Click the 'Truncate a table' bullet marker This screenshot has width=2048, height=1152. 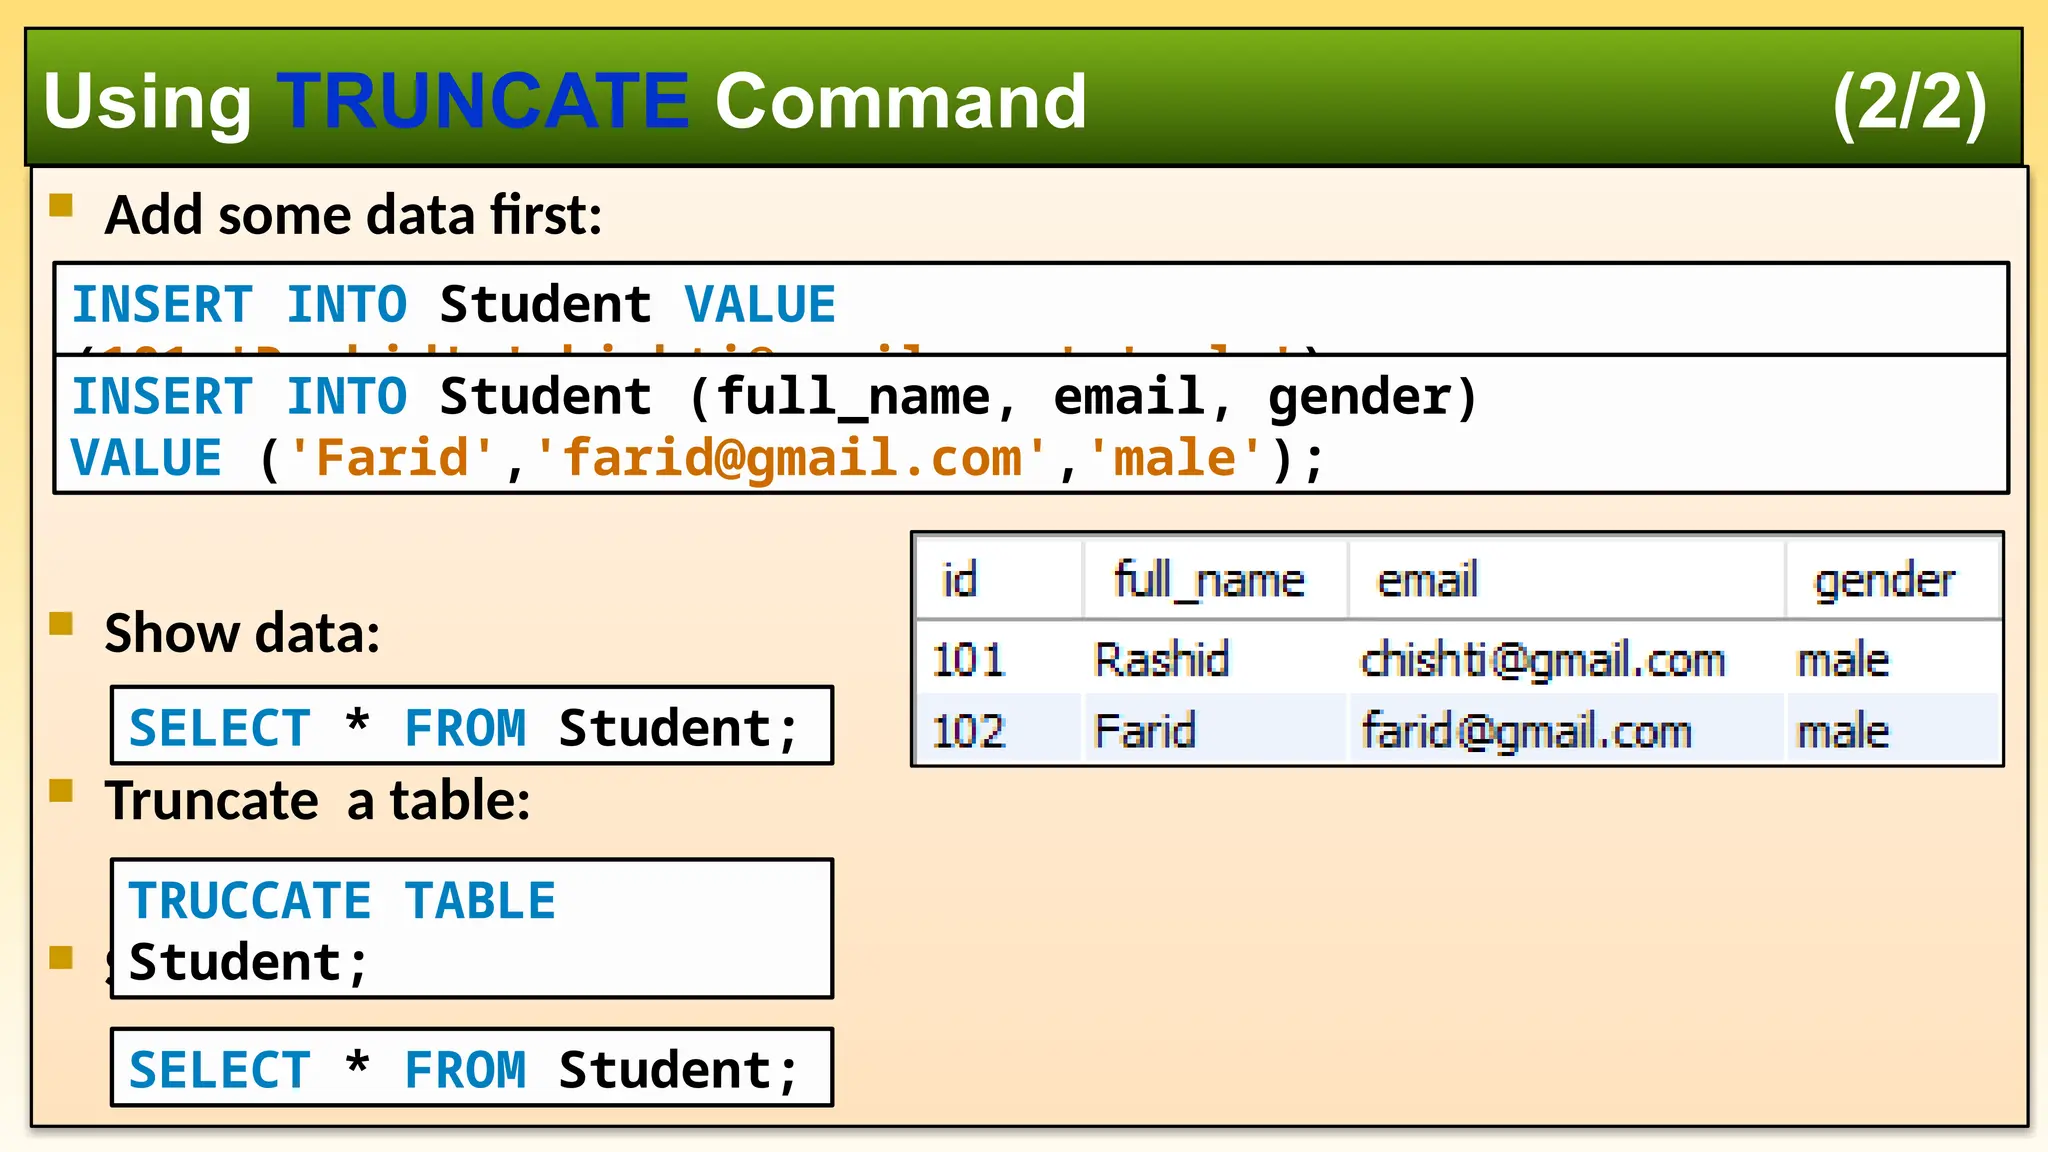(x=62, y=791)
